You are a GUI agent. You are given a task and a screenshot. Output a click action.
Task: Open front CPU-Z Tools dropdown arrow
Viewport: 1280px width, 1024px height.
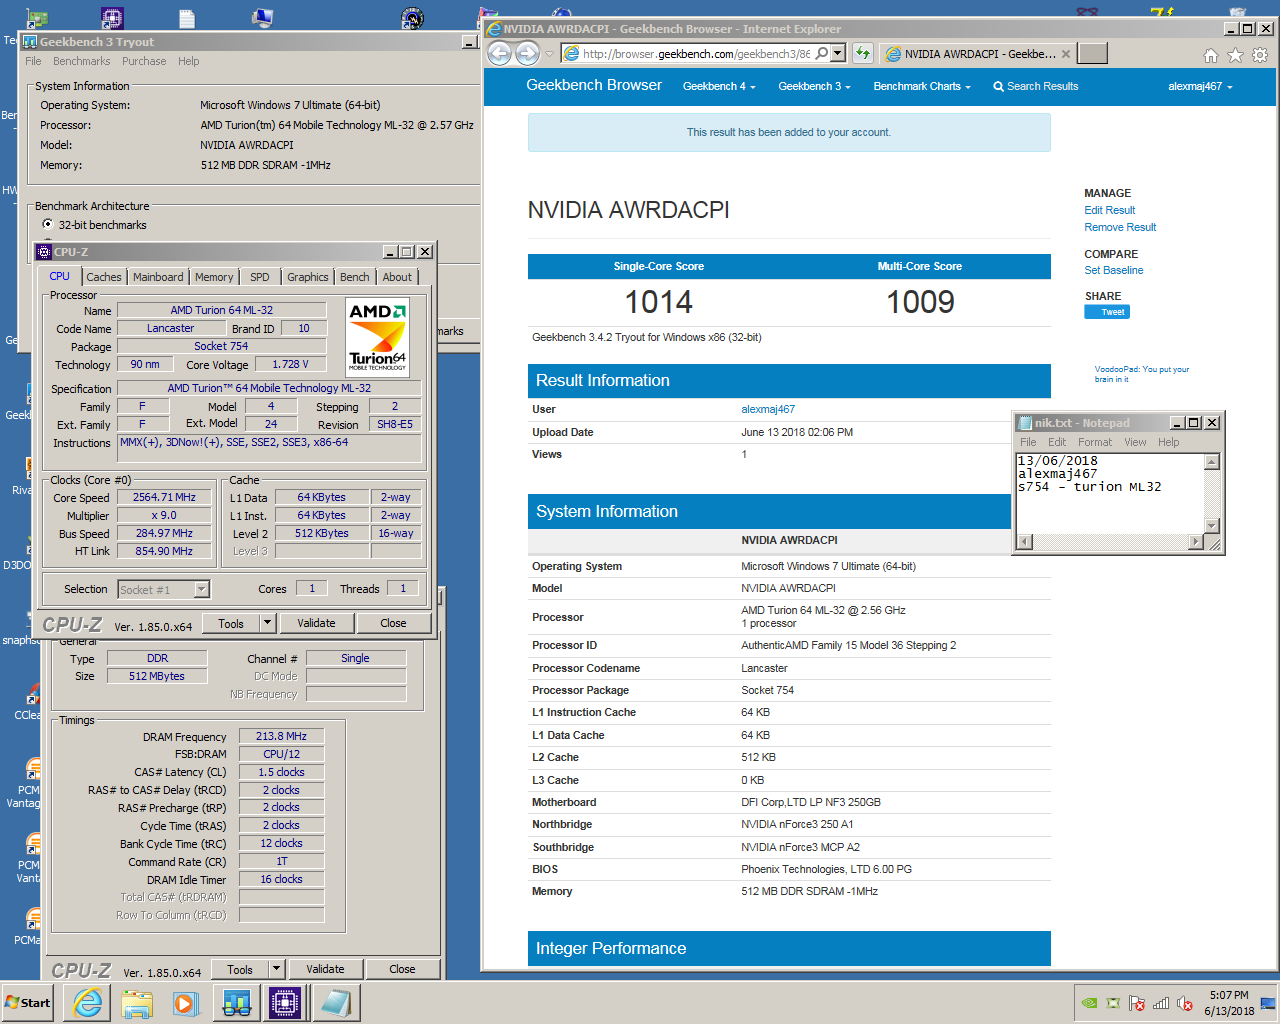[267, 623]
